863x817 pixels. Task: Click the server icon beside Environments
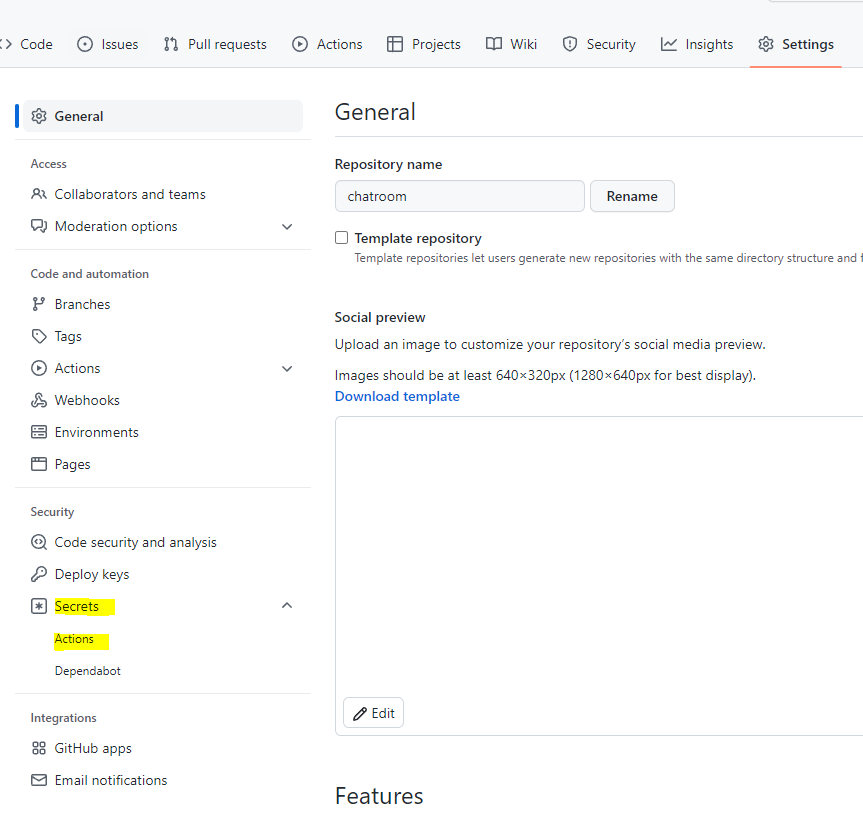(x=39, y=432)
